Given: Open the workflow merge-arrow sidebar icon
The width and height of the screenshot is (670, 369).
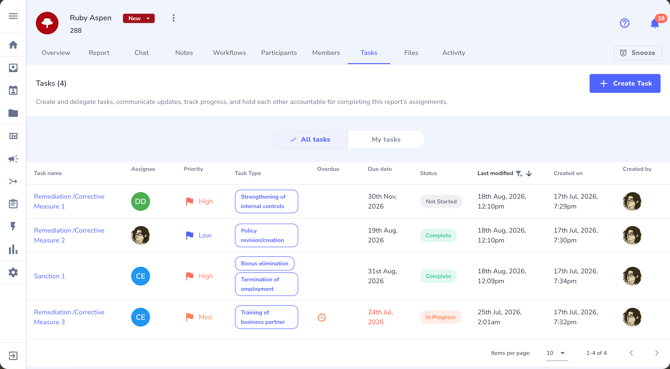Looking at the screenshot, I should [13, 182].
